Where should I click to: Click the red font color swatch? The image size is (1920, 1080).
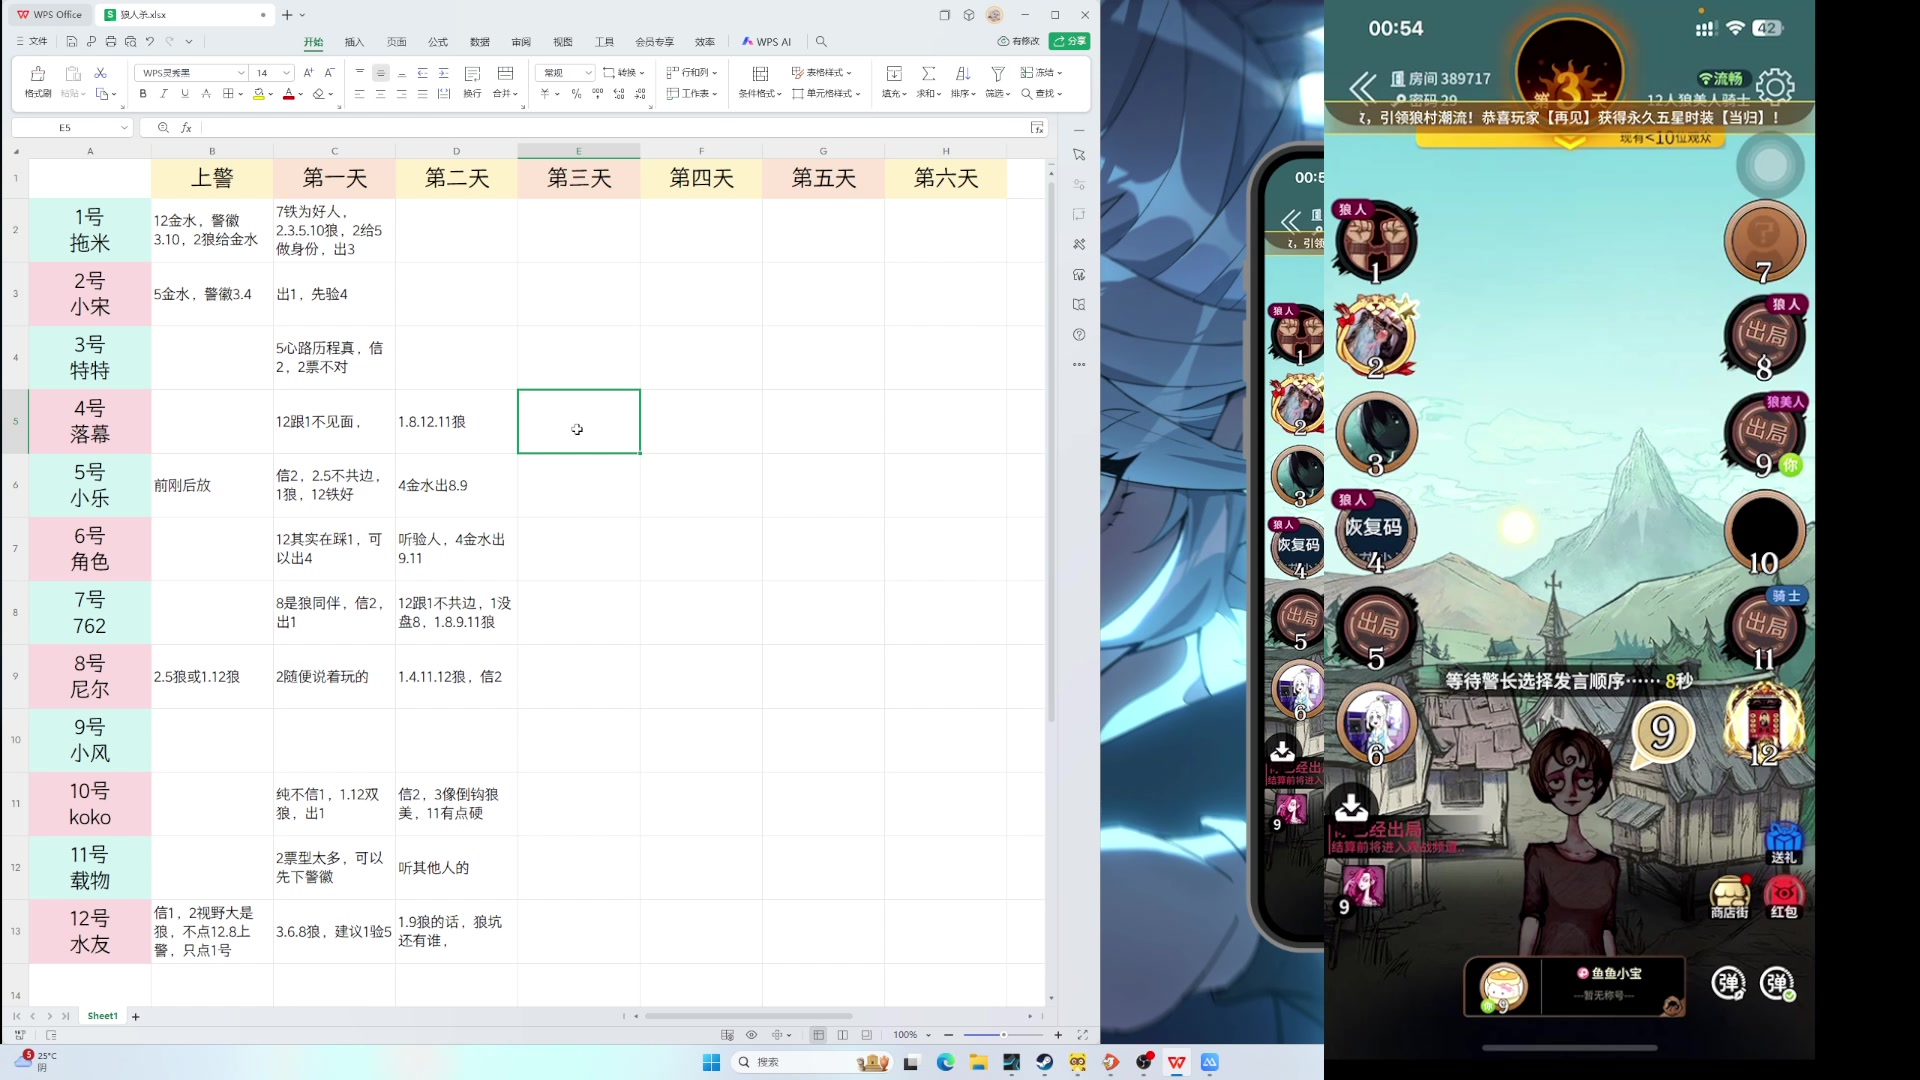(x=288, y=94)
